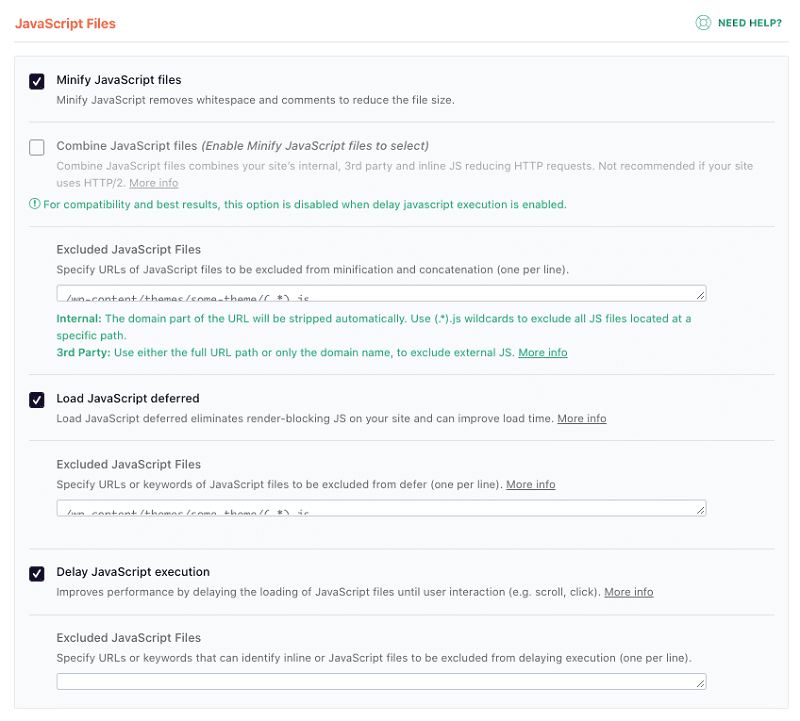Screen dimensions: 800x721
Task: Open More info for excluded defer files
Action: point(531,484)
